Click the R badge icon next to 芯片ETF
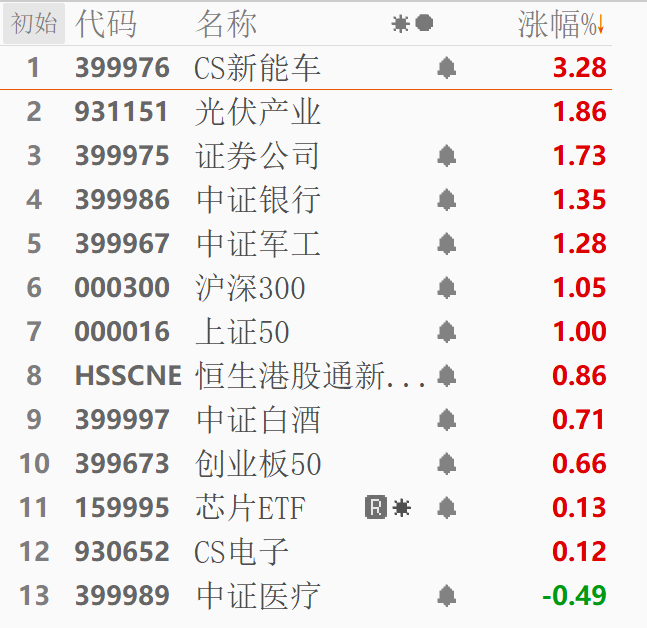Image resolution: width=647 pixels, height=628 pixels. (376, 508)
